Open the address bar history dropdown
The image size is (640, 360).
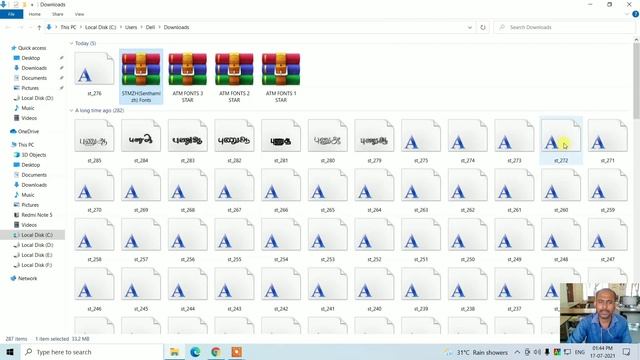[469, 27]
